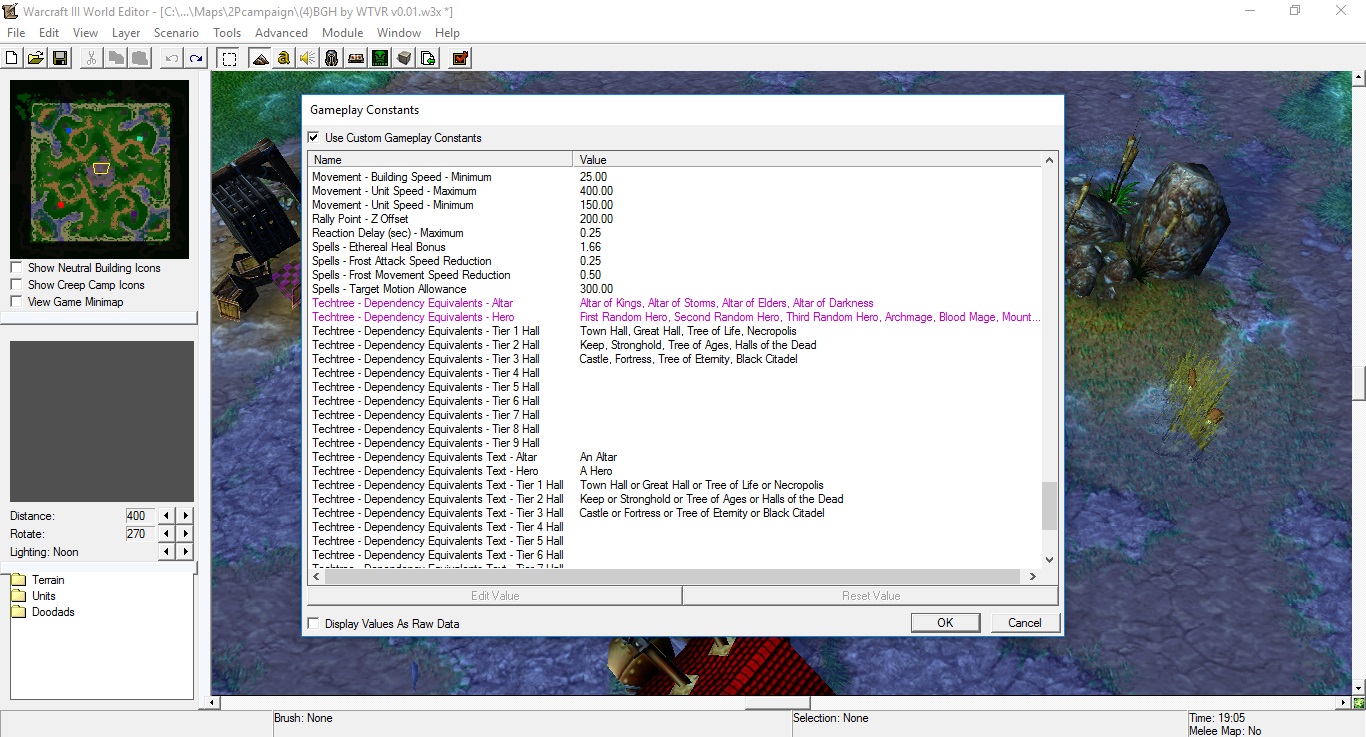Click the Warcraft III title bar app icon
The image size is (1366, 737).
tap(11, 11)
